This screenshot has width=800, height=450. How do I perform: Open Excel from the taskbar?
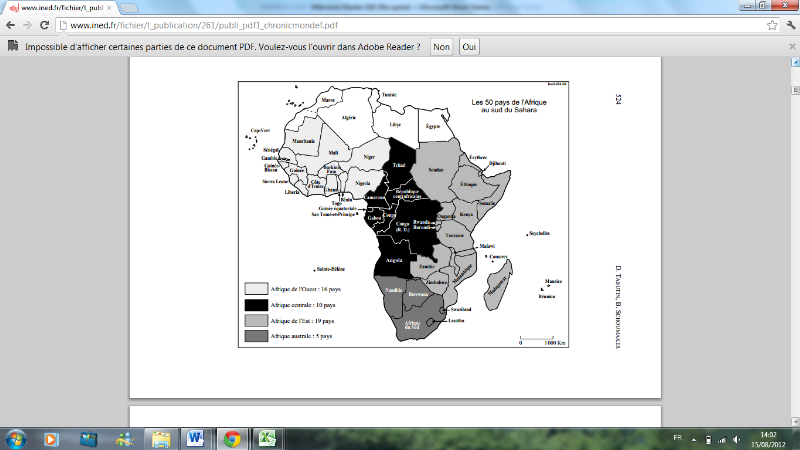[x=267, y=438]
